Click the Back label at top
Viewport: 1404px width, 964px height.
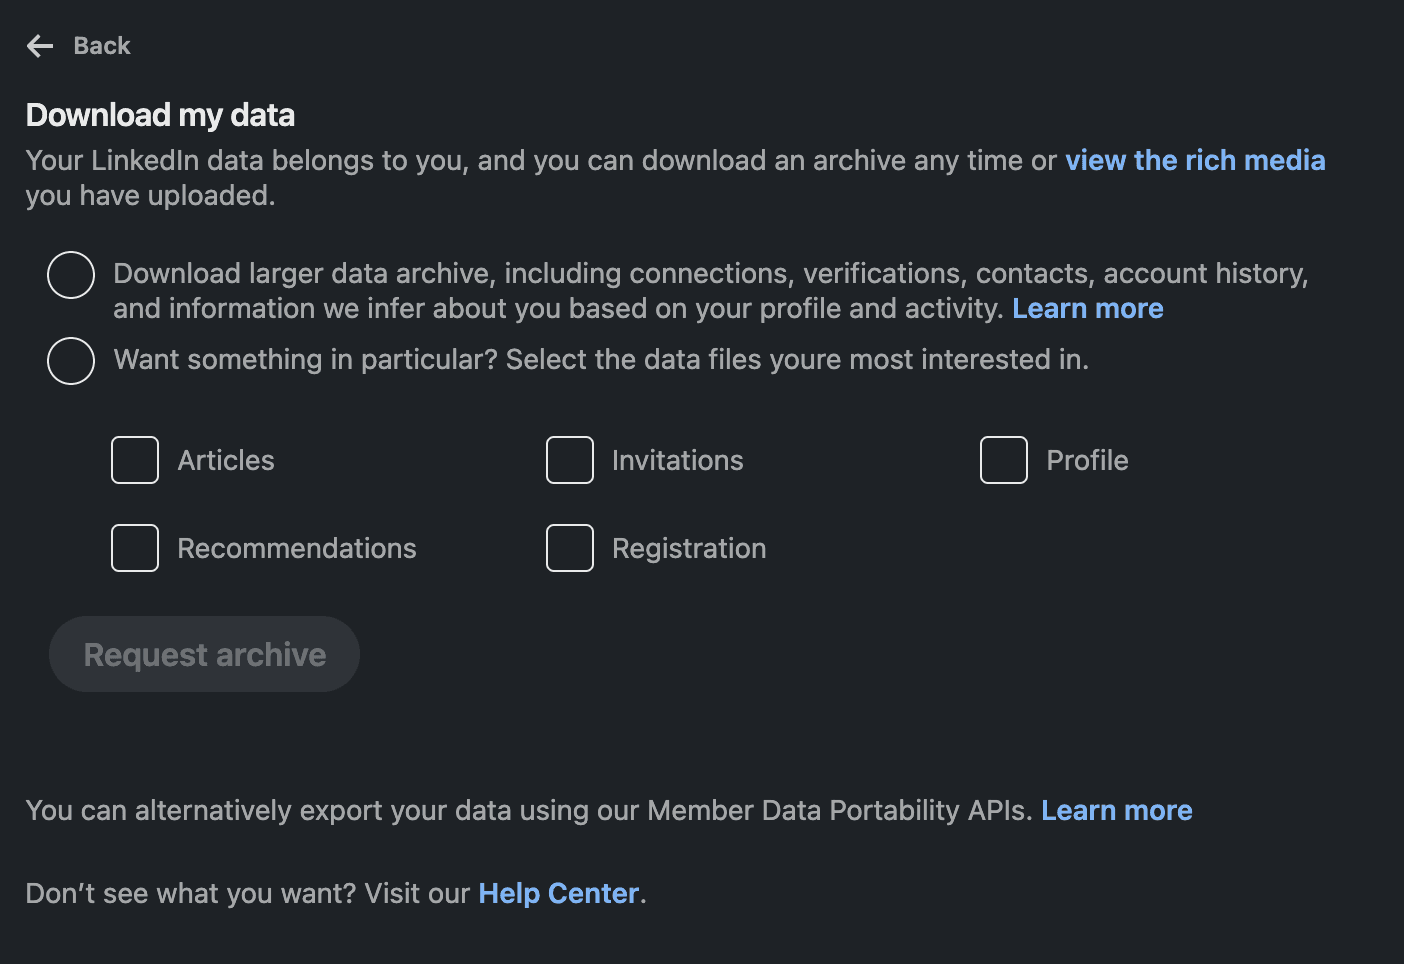100,45
